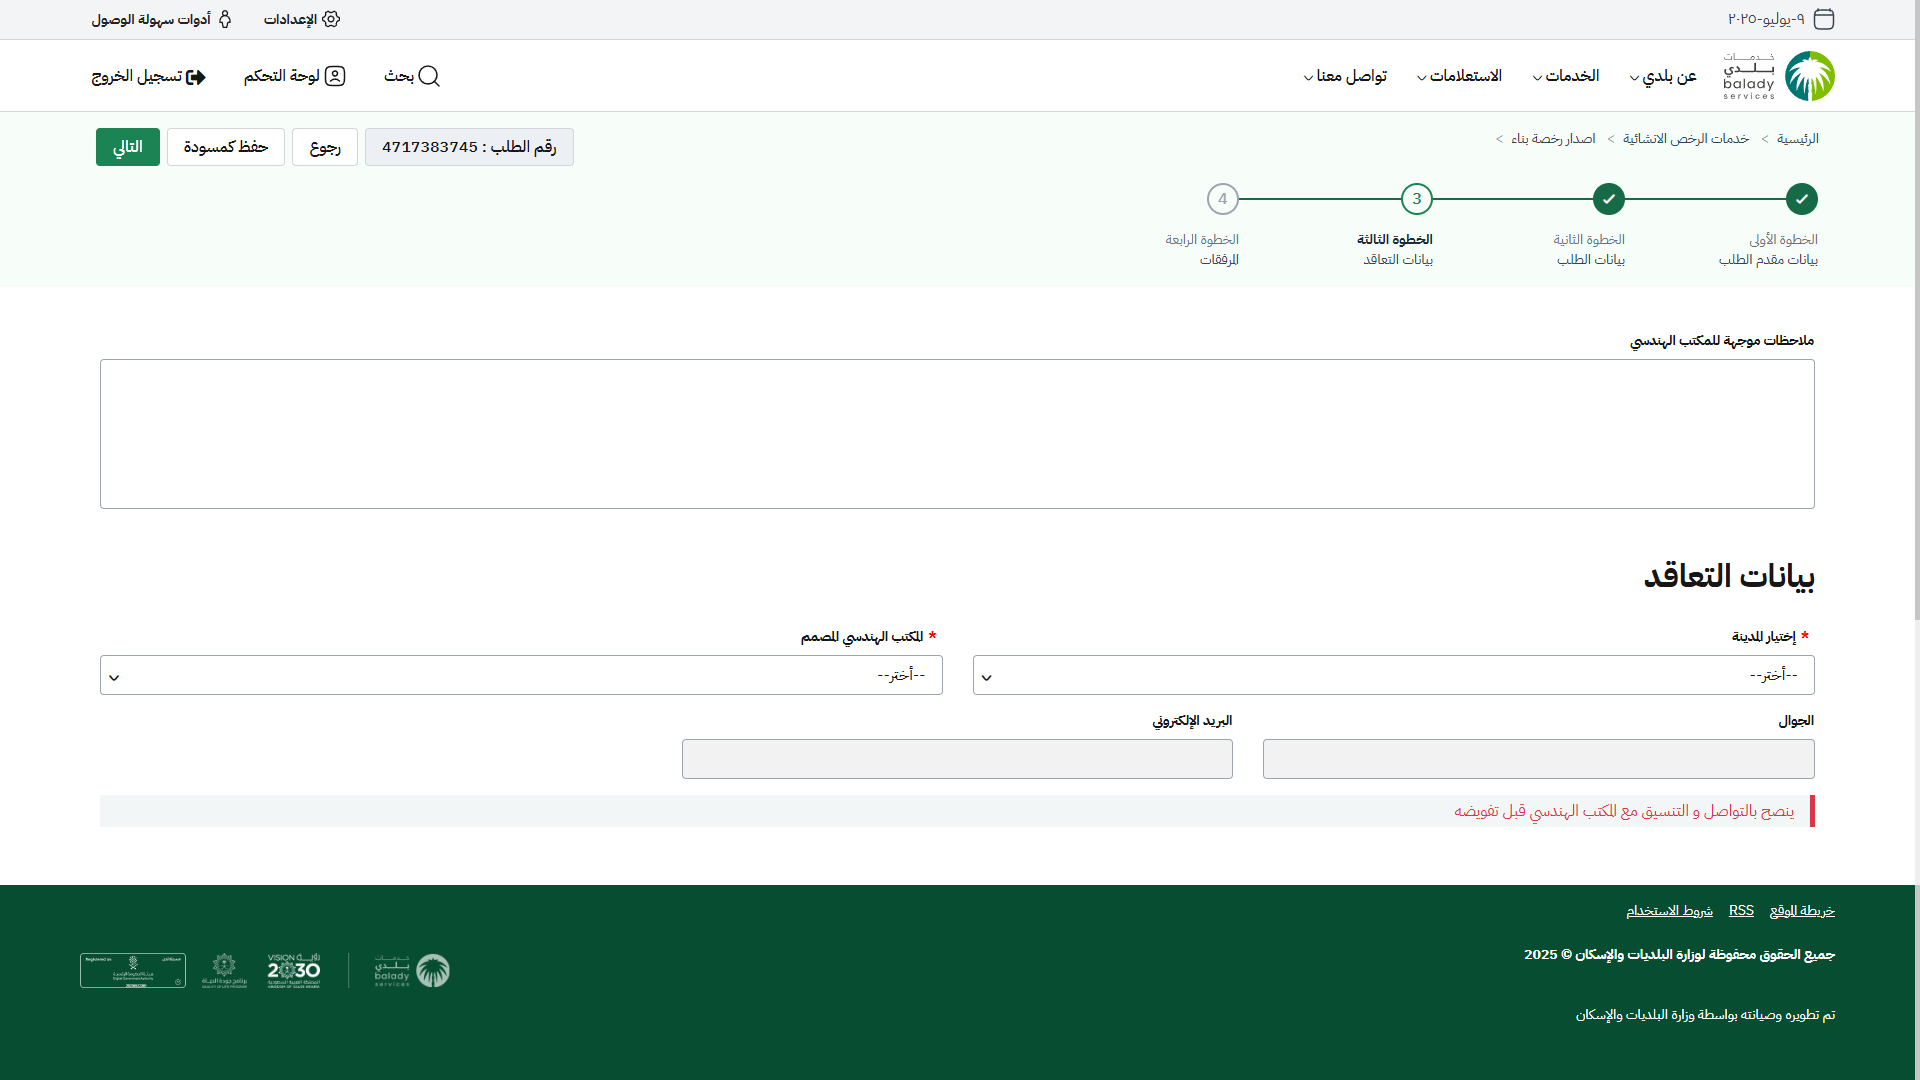Open the RSS footer link
Screen dimensions: 1920x1080
(1741, 910)
